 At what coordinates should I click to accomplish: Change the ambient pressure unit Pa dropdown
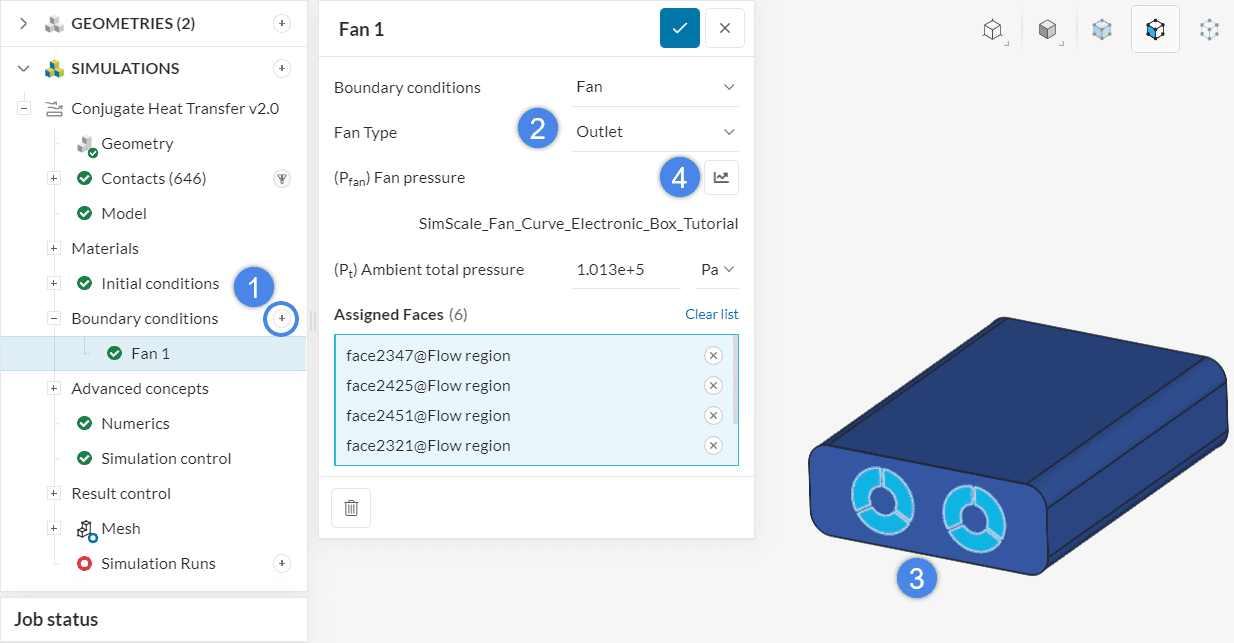click(717, 269)
